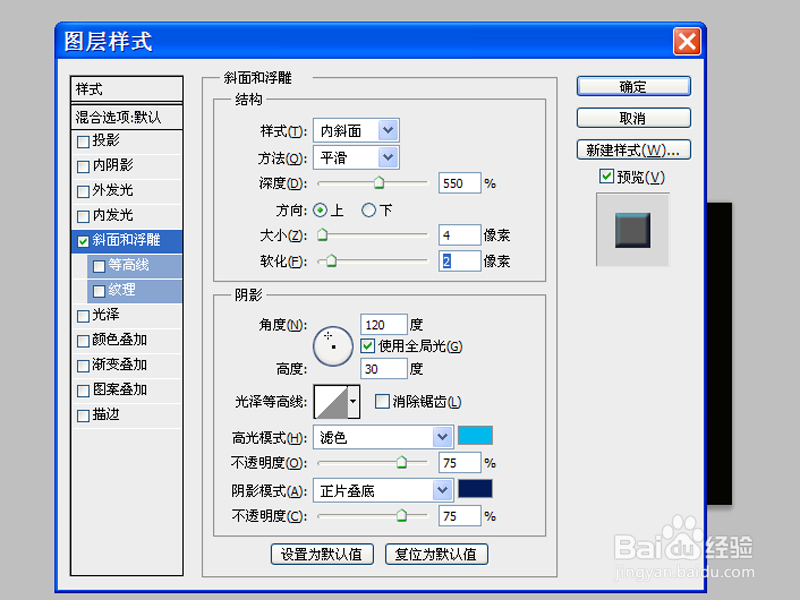Enable the 光泽 checkbox
The image size is (800, 600).
83,316
